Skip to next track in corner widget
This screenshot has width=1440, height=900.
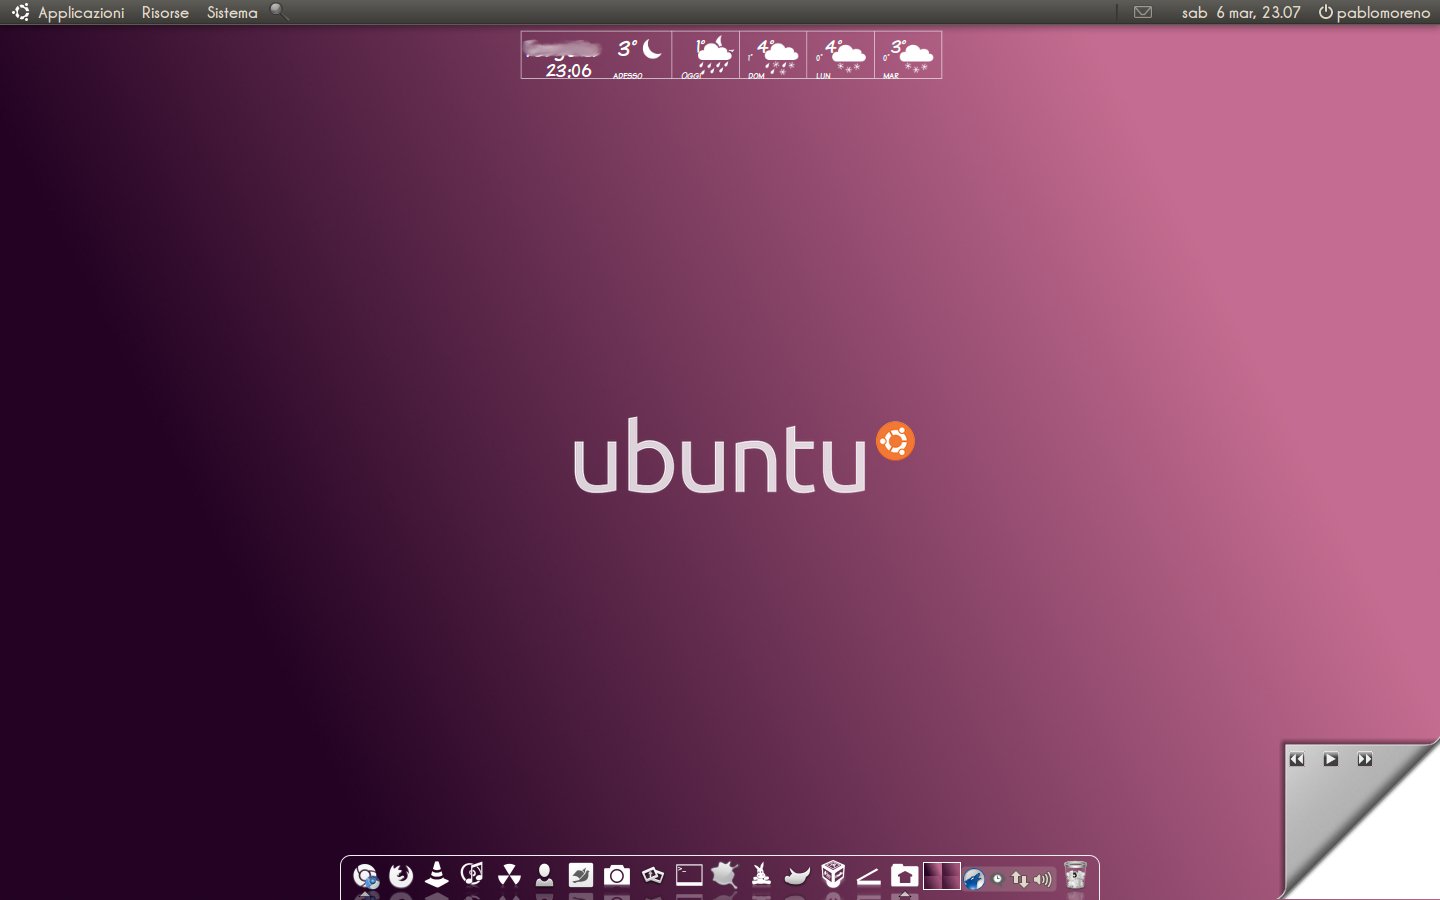[x=1365, y=759]
